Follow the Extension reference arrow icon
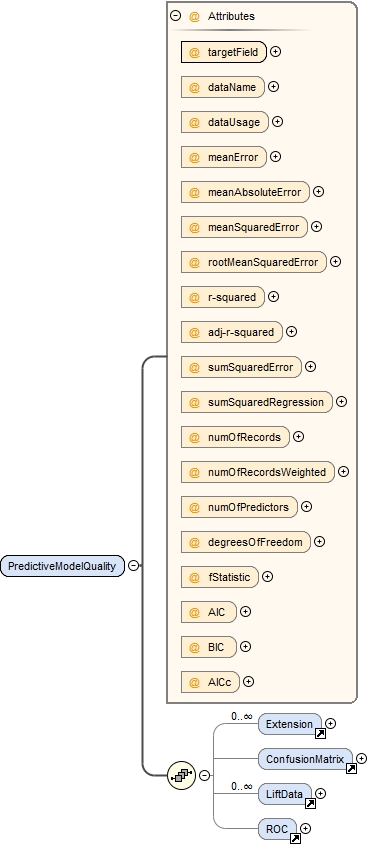385x845 pixels. 320,733
